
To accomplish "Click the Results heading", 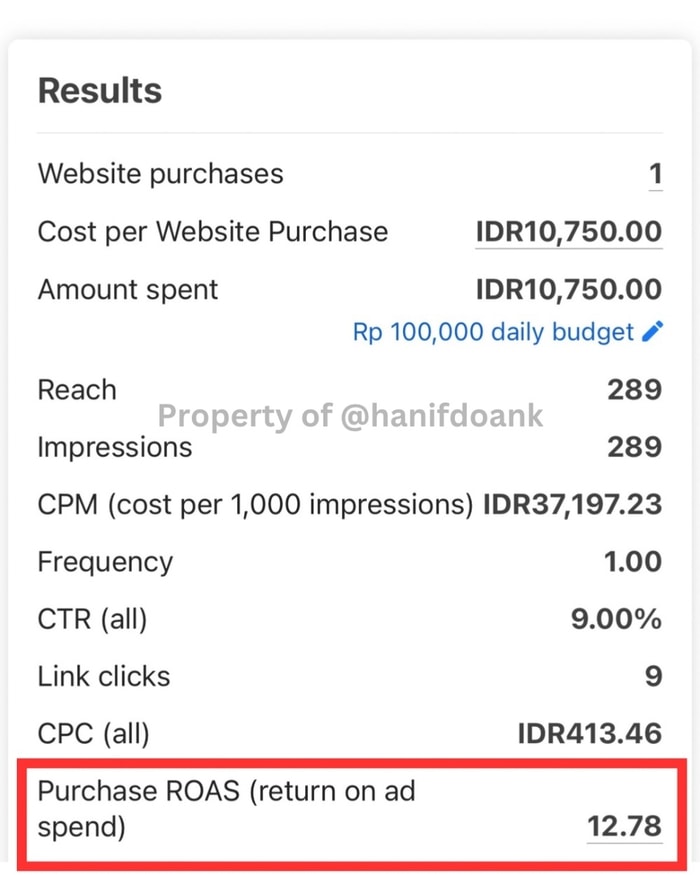I will pyautogui.click(x=100, y=90).
